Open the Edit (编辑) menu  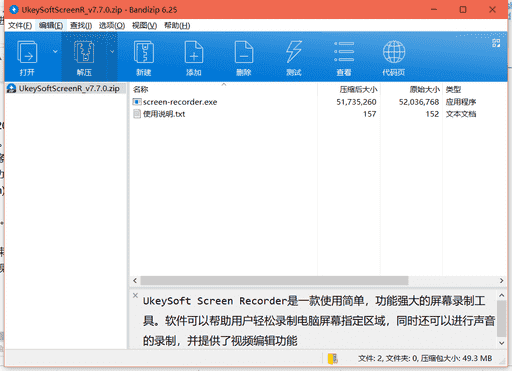click(x=51, y=26)
